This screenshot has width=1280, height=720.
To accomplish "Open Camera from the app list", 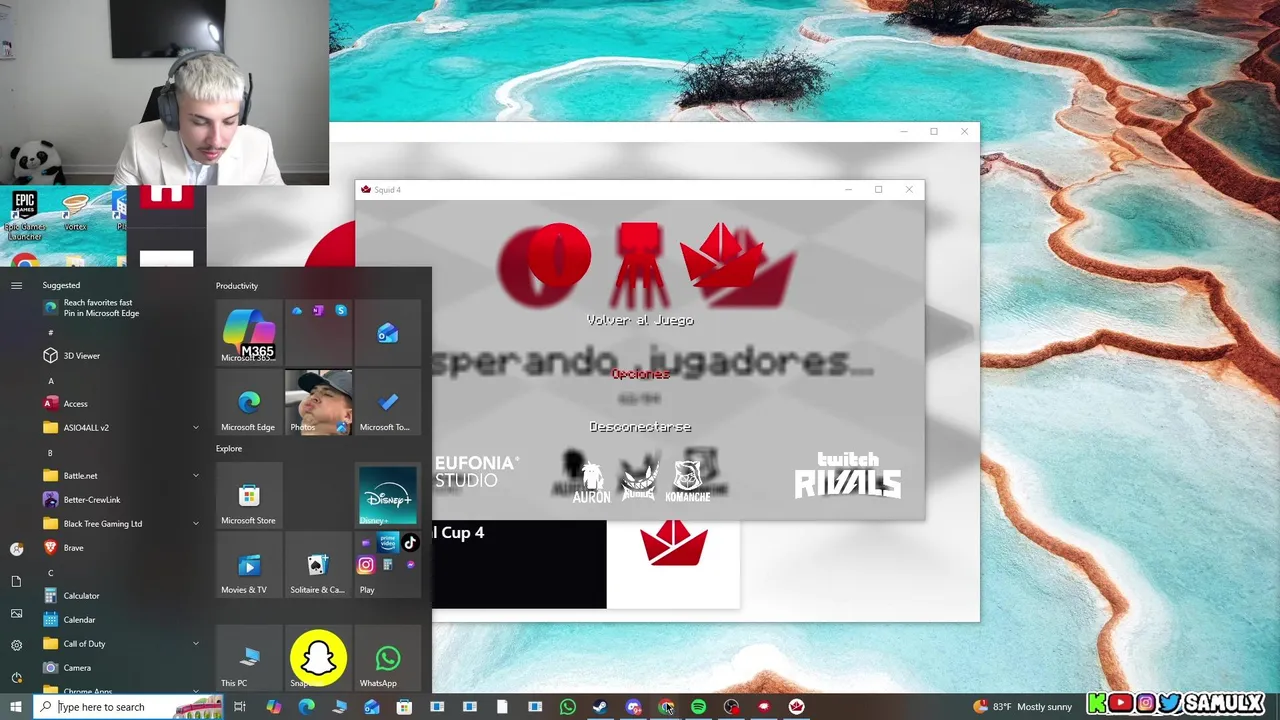I will coord(120,667).
